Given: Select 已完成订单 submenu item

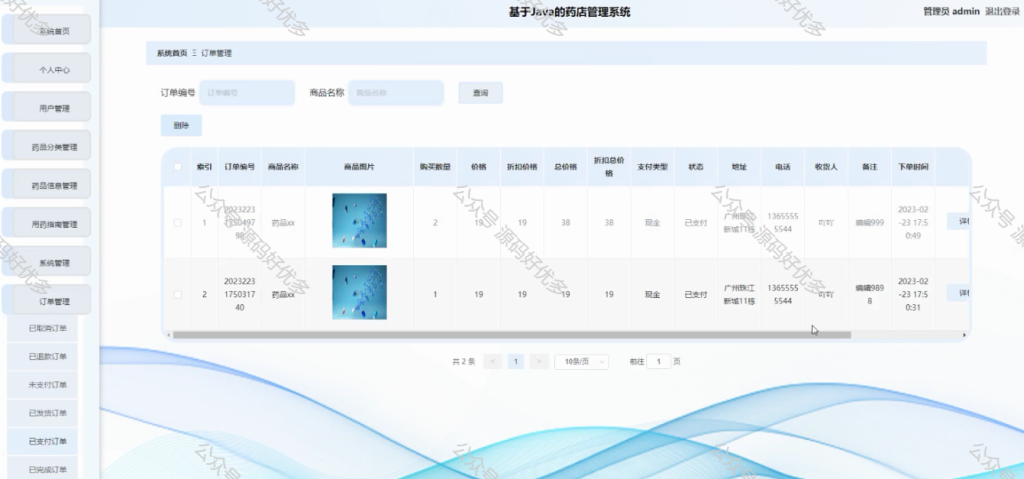Looking at the screenshot, I should pyautogui.click(x=42, y=469).
